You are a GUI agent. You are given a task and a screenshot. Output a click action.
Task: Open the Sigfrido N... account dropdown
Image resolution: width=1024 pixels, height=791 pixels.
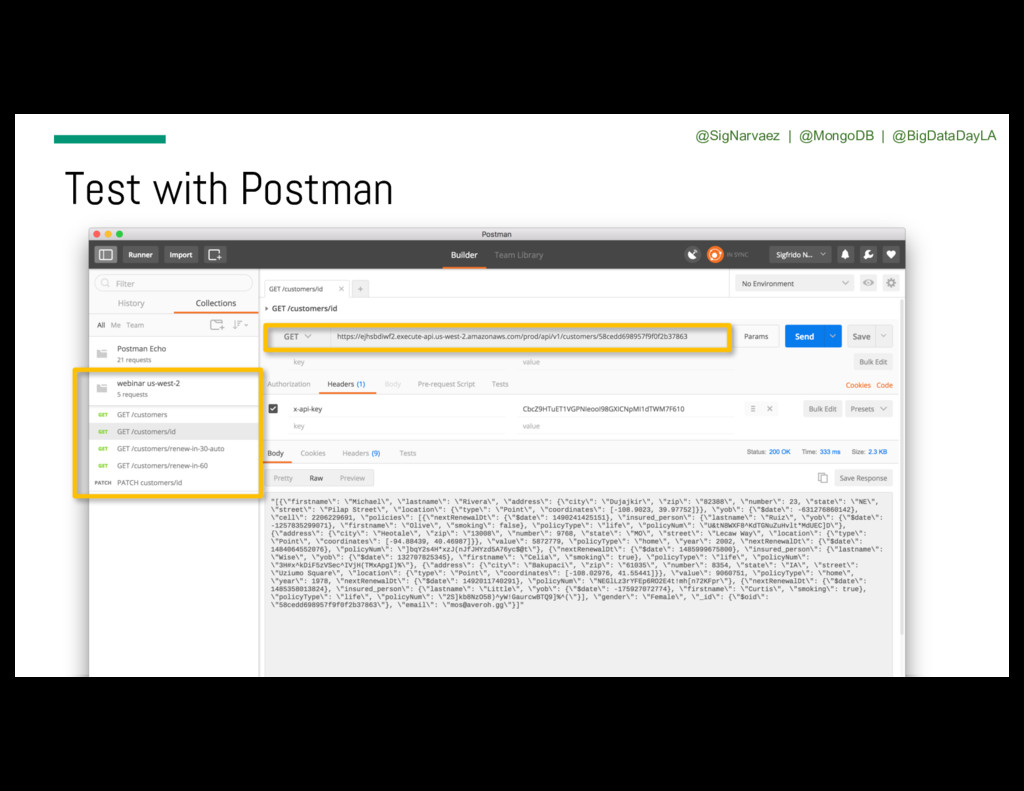click(x=800, y=255)
